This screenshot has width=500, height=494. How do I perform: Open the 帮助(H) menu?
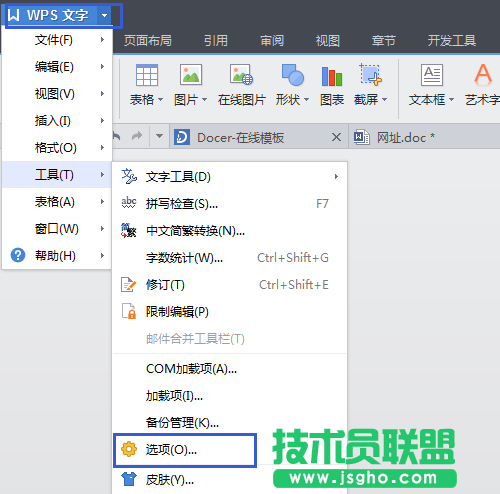[57, 256]
